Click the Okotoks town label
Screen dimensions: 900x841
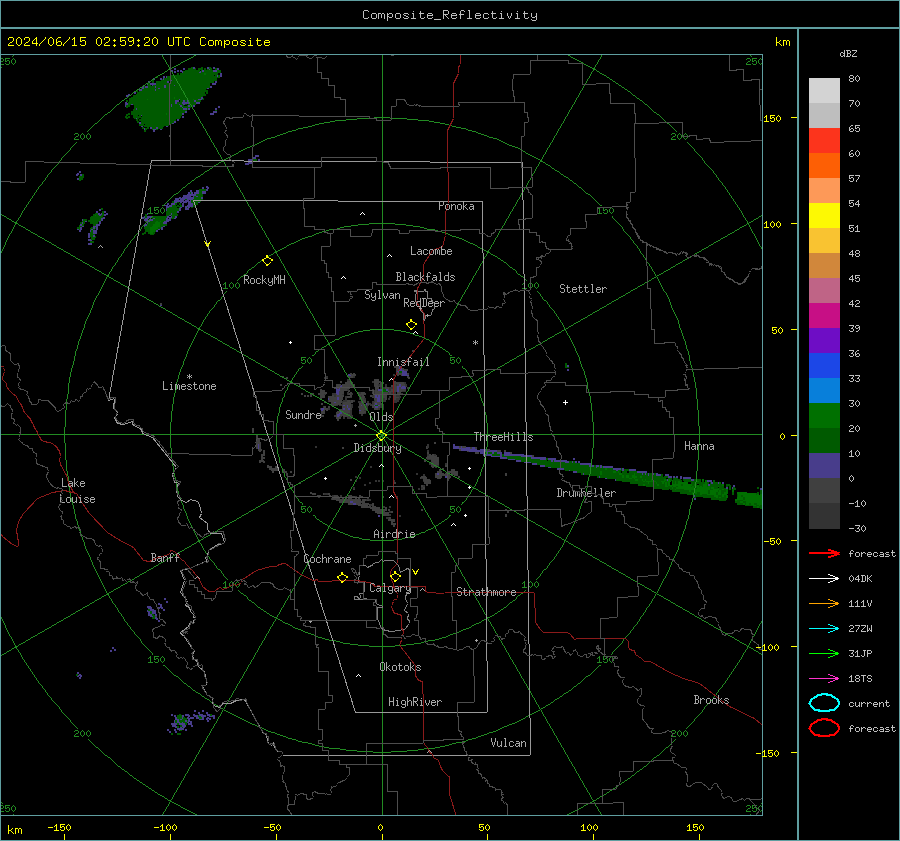point(400,667)
